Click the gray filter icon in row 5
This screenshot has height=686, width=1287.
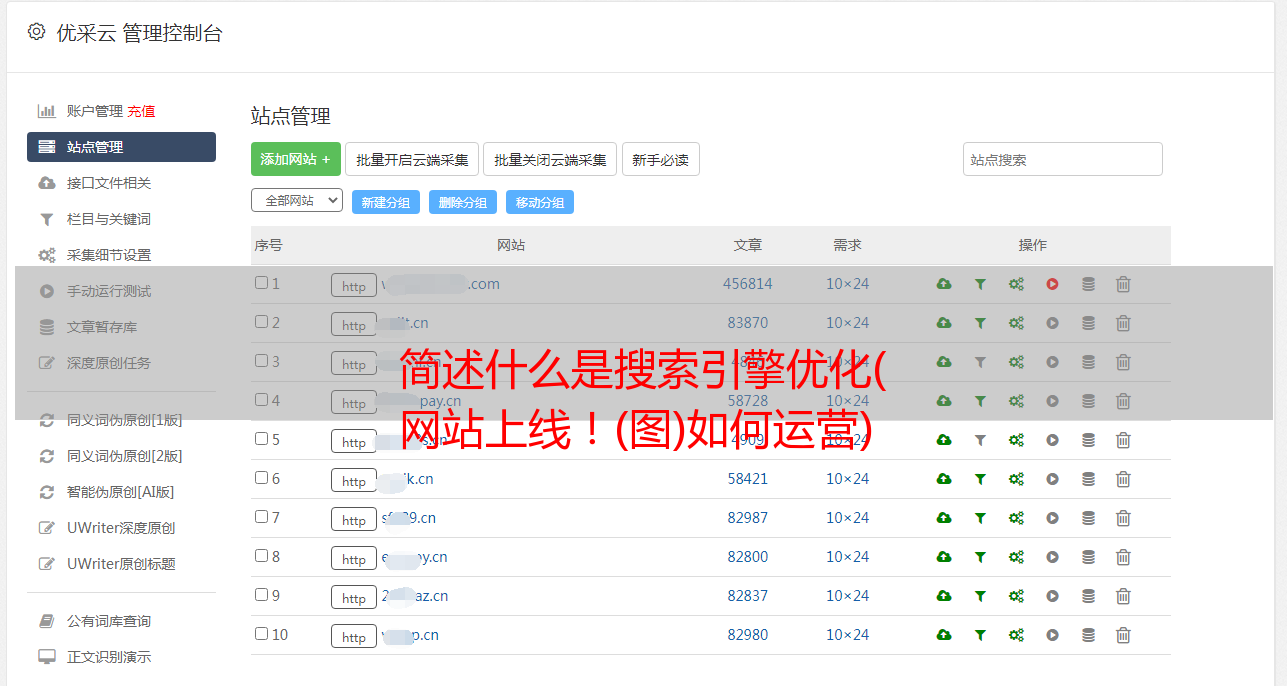pyautogui.click(x=980, y=440)
